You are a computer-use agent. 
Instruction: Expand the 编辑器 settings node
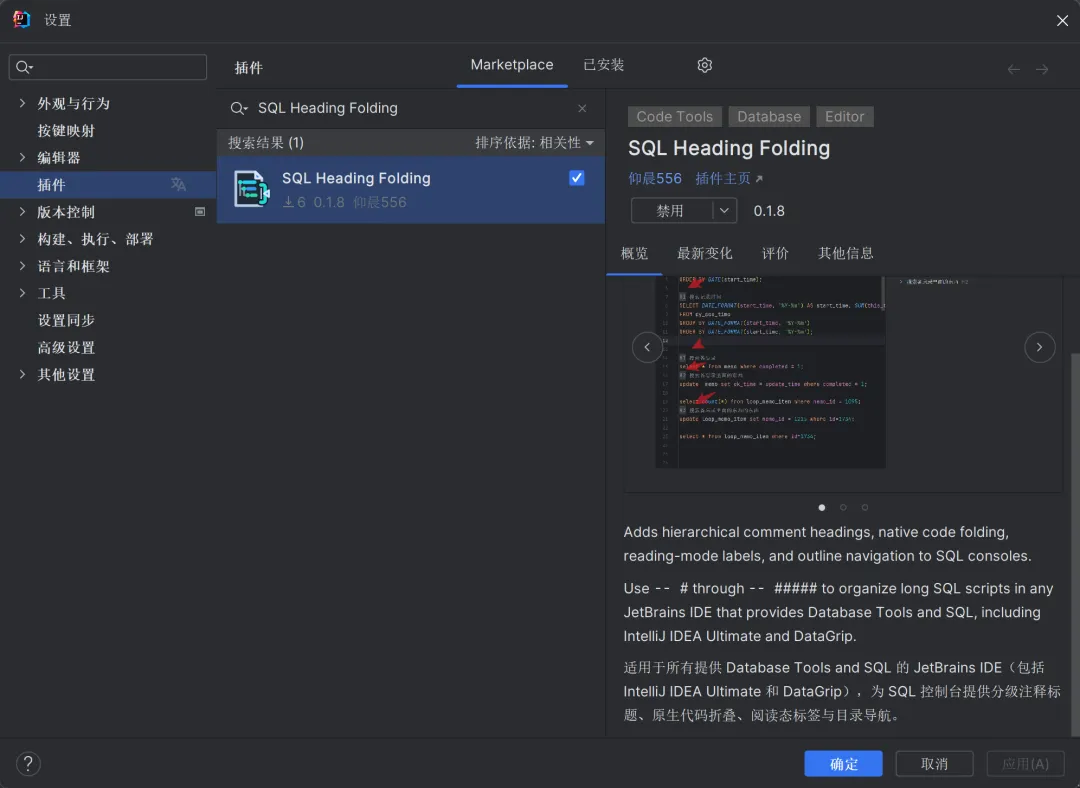[22, 157]
